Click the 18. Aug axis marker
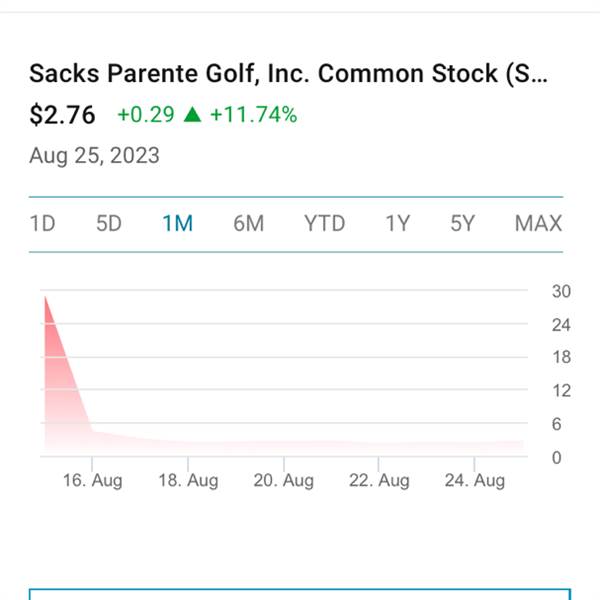The height and width of the screenshot is (600, 600). [188, 481]
